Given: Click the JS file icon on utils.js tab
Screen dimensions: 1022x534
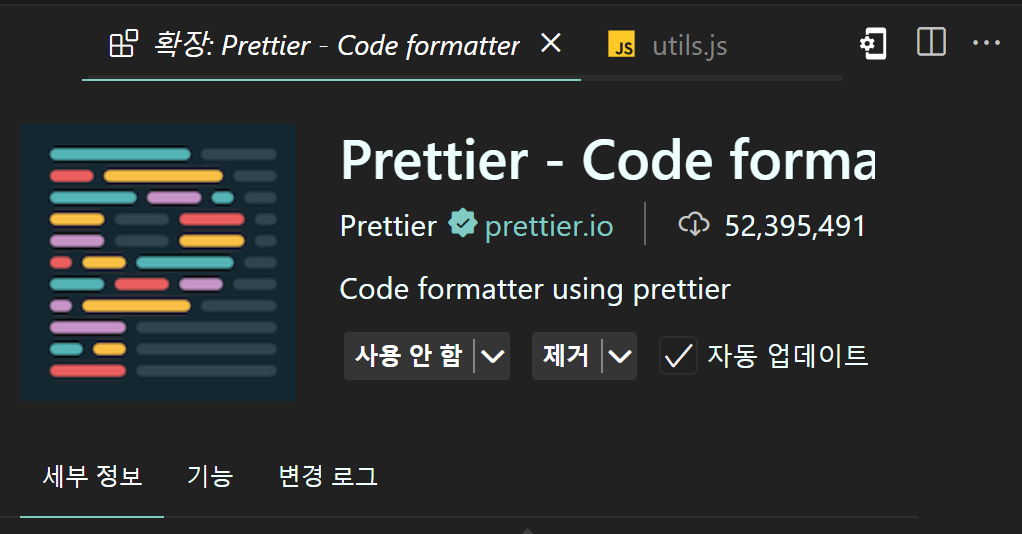Looking at the screenshot, I should tap(621, 45).
